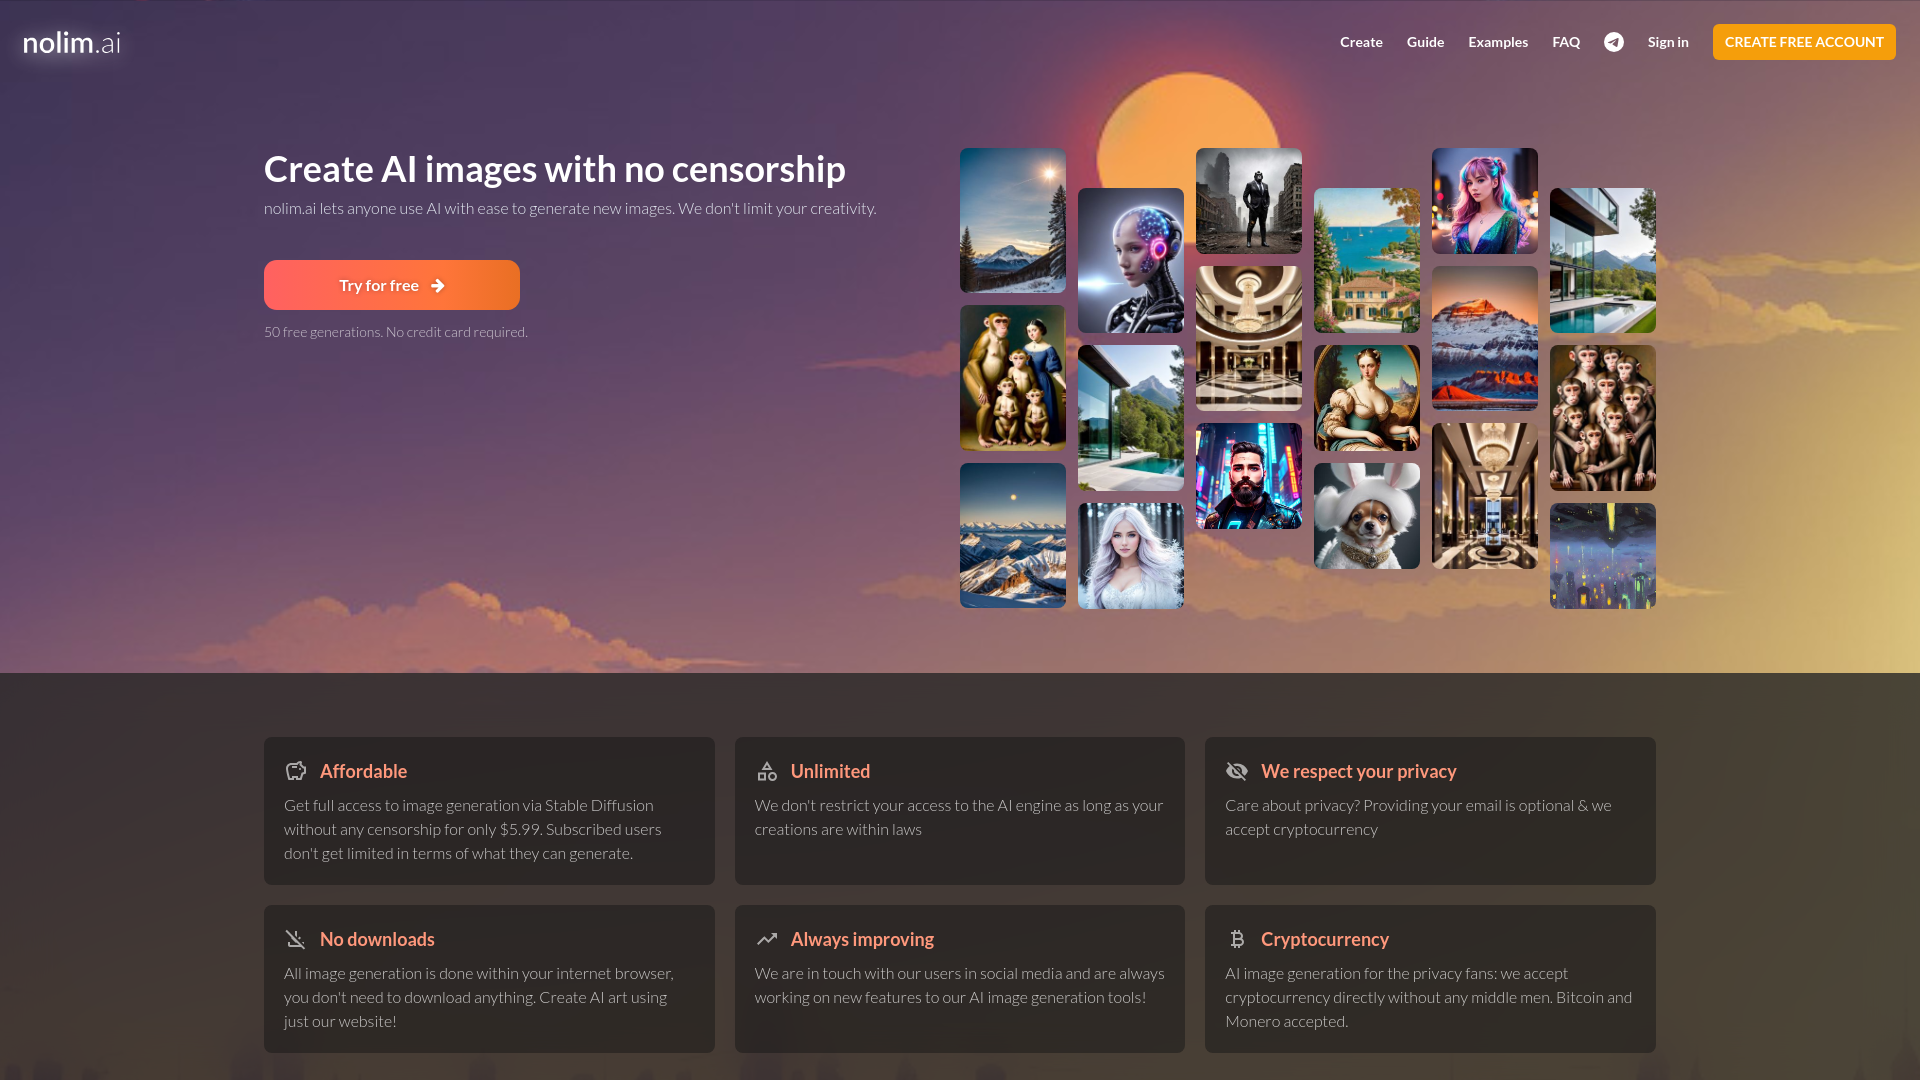Viewport: 1920px width, 1080px height.
Task: Open the Telegram channel via paper plane icon
Action: [1614, 41]
